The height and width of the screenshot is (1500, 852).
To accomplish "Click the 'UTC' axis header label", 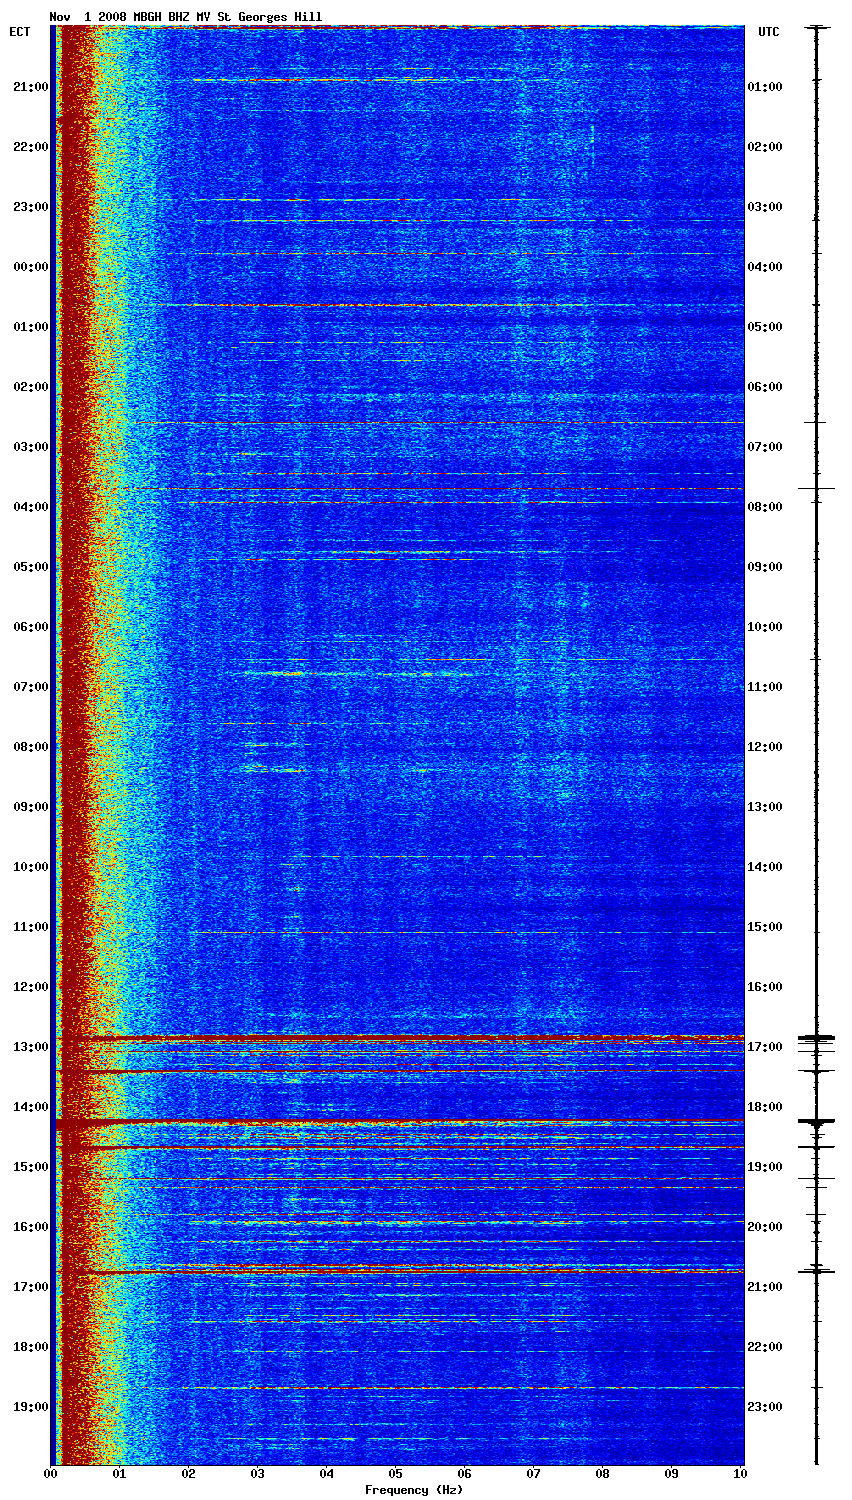I will 768,32.
